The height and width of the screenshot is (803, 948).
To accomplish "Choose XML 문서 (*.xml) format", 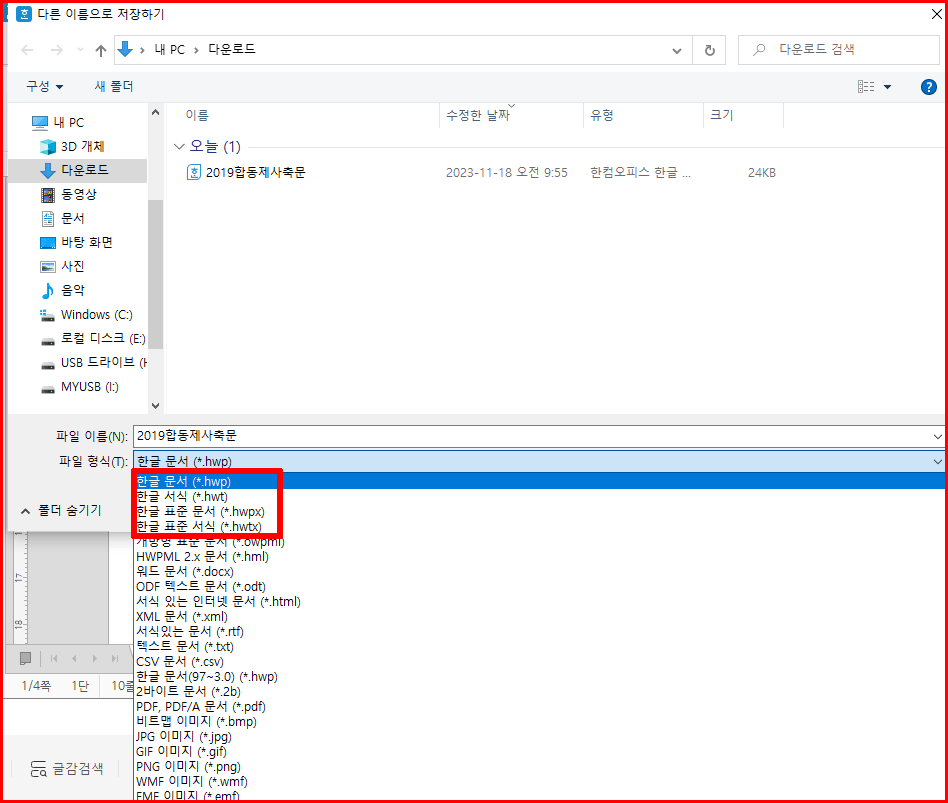I will point(182,617).
